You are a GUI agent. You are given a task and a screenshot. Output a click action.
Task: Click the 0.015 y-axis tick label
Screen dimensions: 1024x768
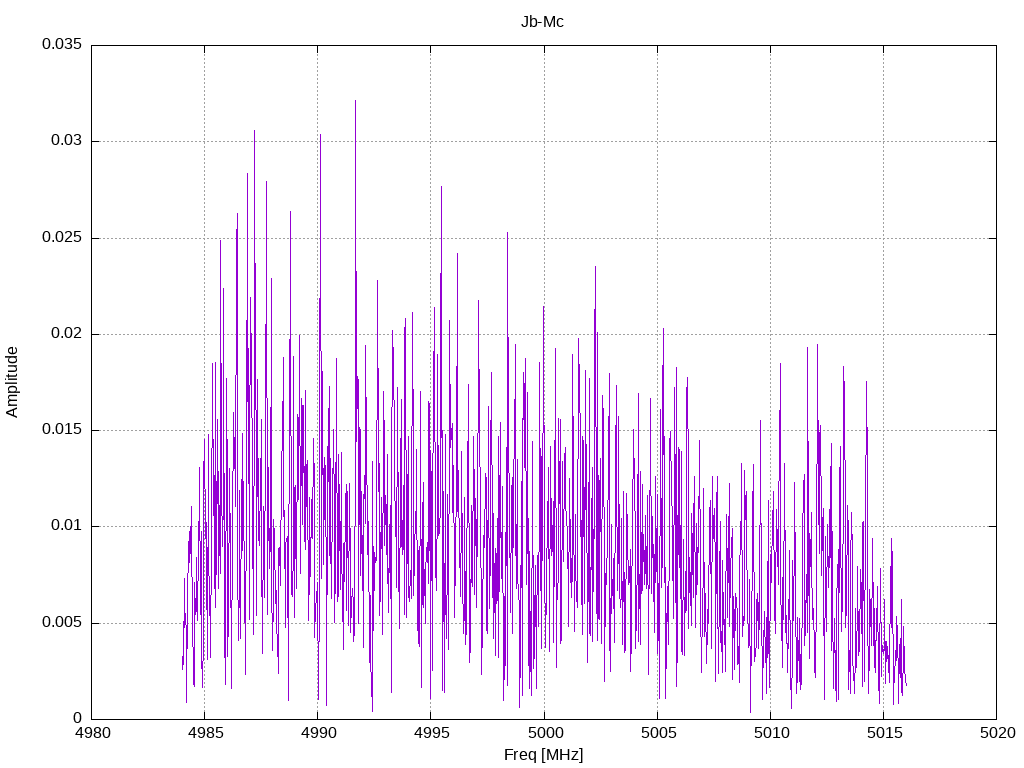(62, 429)
